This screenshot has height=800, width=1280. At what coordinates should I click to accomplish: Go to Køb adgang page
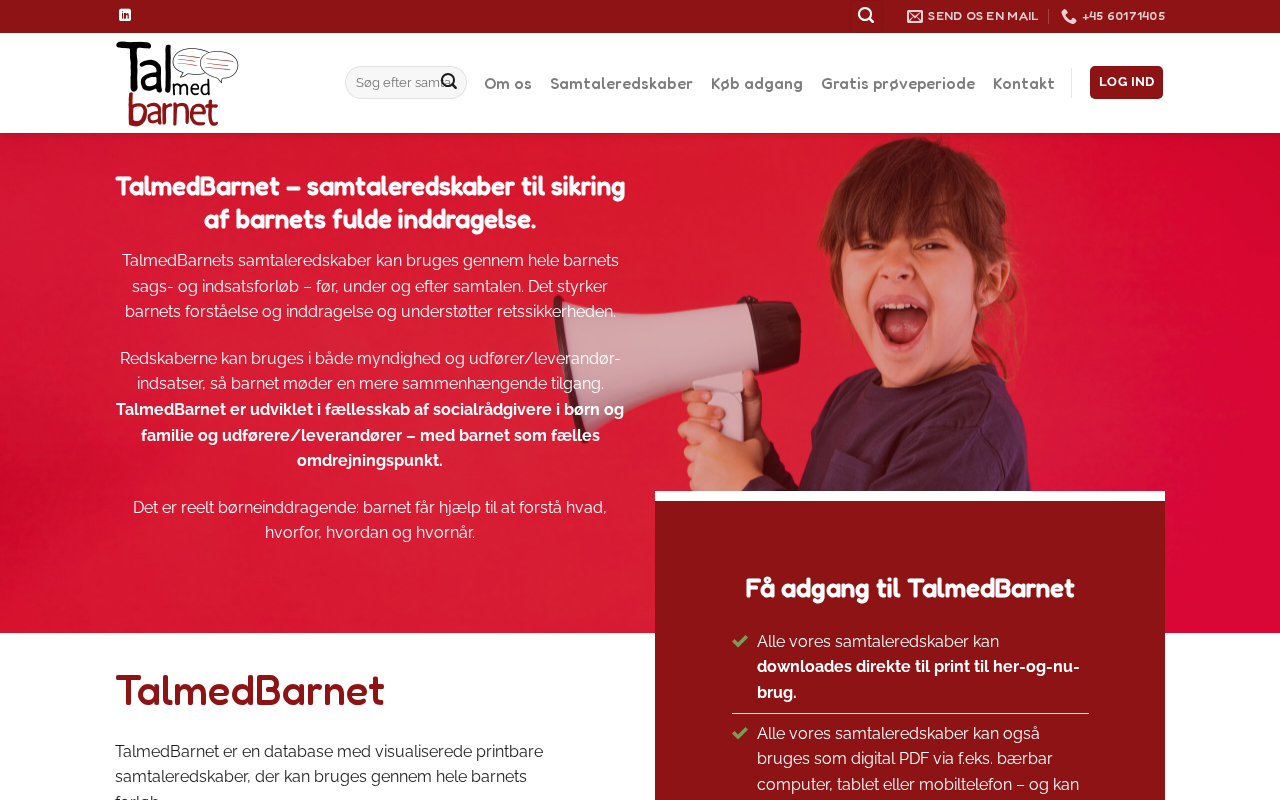(x=757, y=83)
